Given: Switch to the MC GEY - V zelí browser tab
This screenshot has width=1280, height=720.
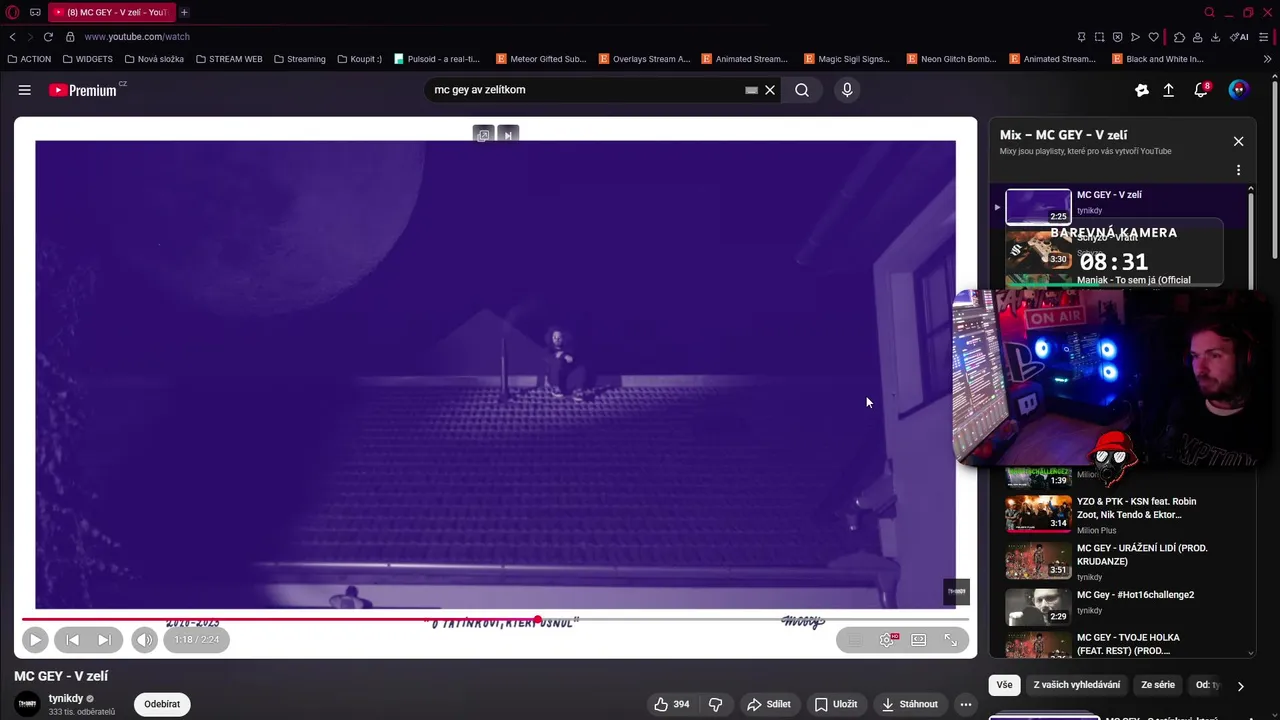Looking at the screenshot, I should click(x=110, y=12).
